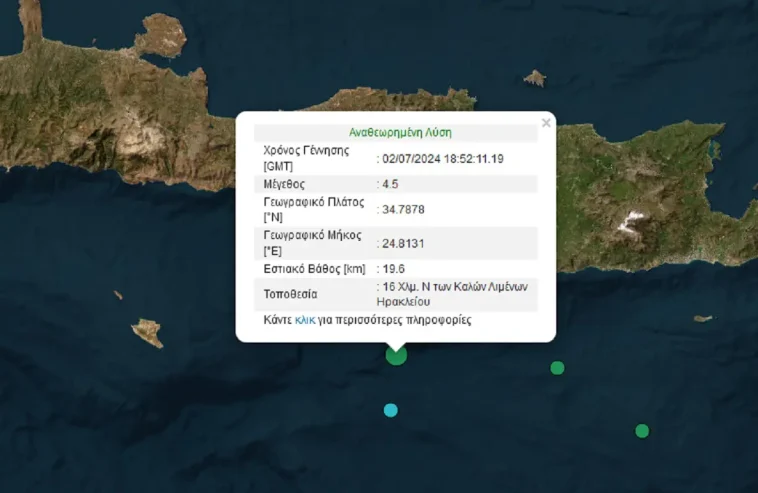Select the large green epicenter marker below popup
The height and width of the screenshot is (493, 758).
tap(396, 354)
